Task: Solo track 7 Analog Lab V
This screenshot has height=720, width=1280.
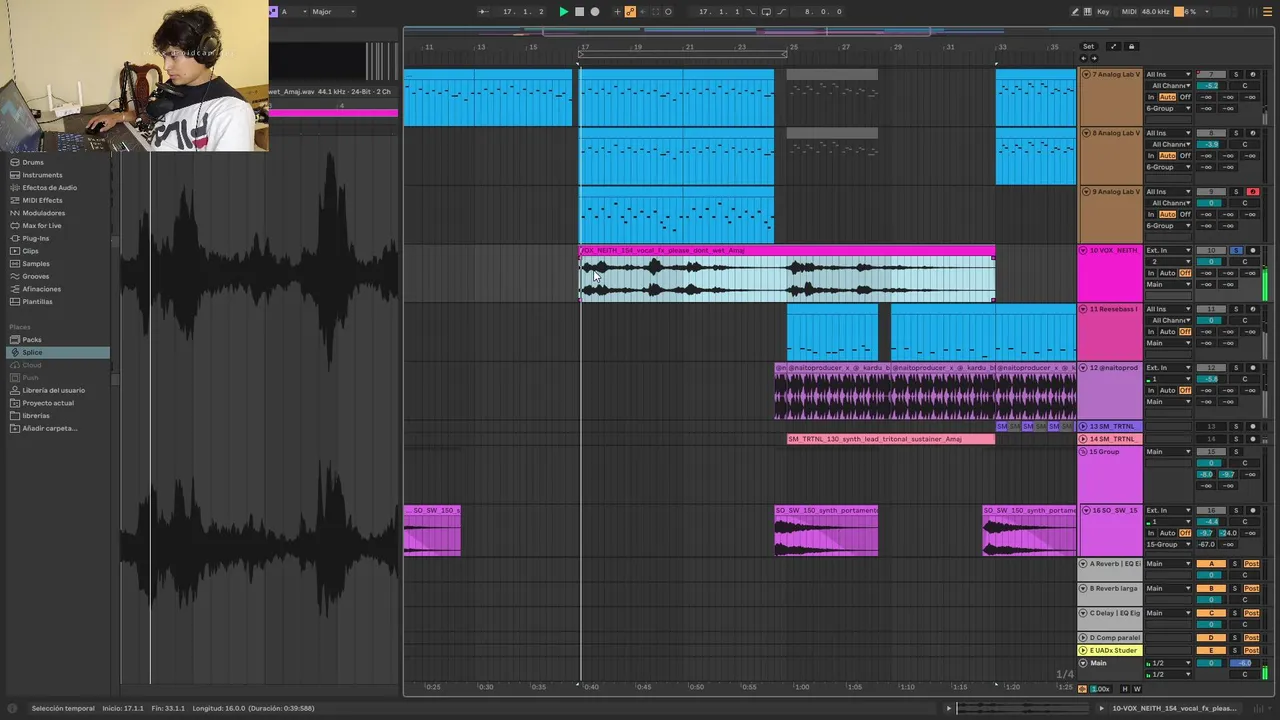Action: (x=1235, y=75)
